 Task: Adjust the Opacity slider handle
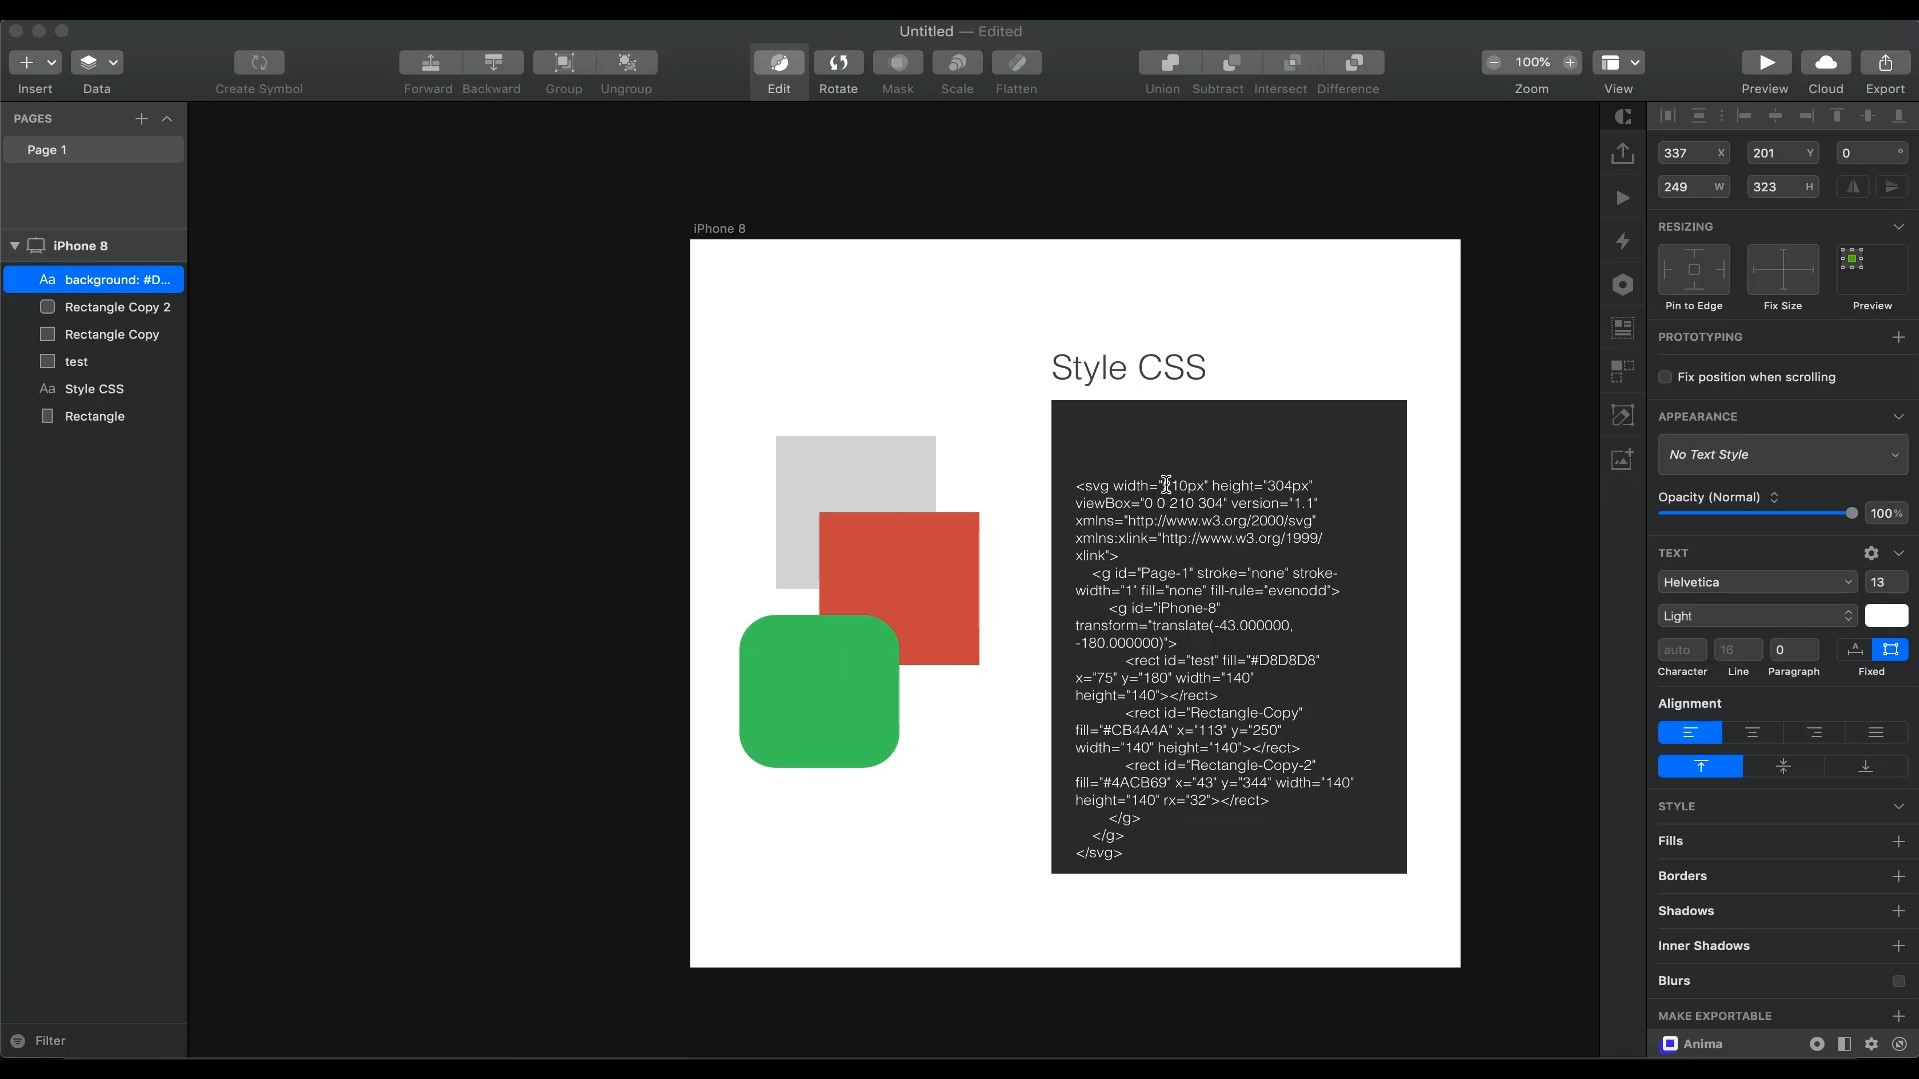(x=1851, y=513)
